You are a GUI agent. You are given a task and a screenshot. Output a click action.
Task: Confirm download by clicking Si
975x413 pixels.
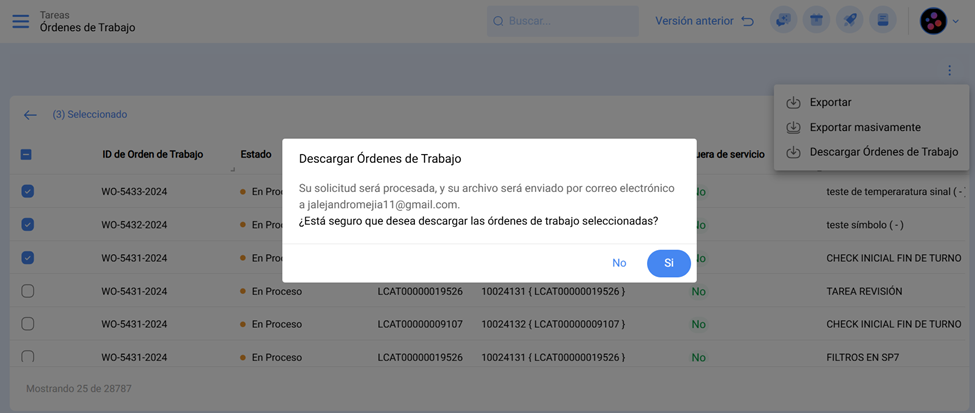(669, 263)
